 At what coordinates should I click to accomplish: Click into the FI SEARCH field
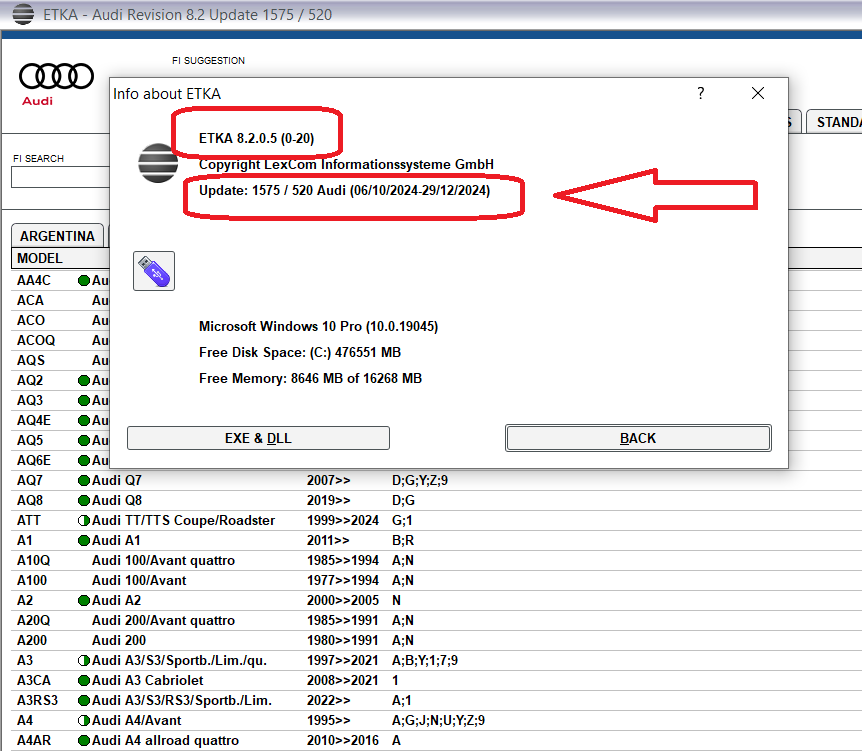click(x=60, y=177)
